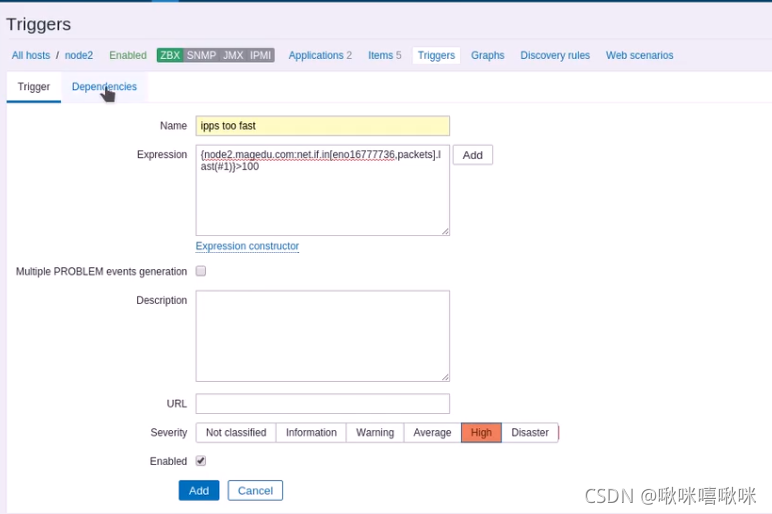Image resolution: width=772 pixels, height=514 pixels.
Task: Open the Expression constructor link
Action: [247, 246]
